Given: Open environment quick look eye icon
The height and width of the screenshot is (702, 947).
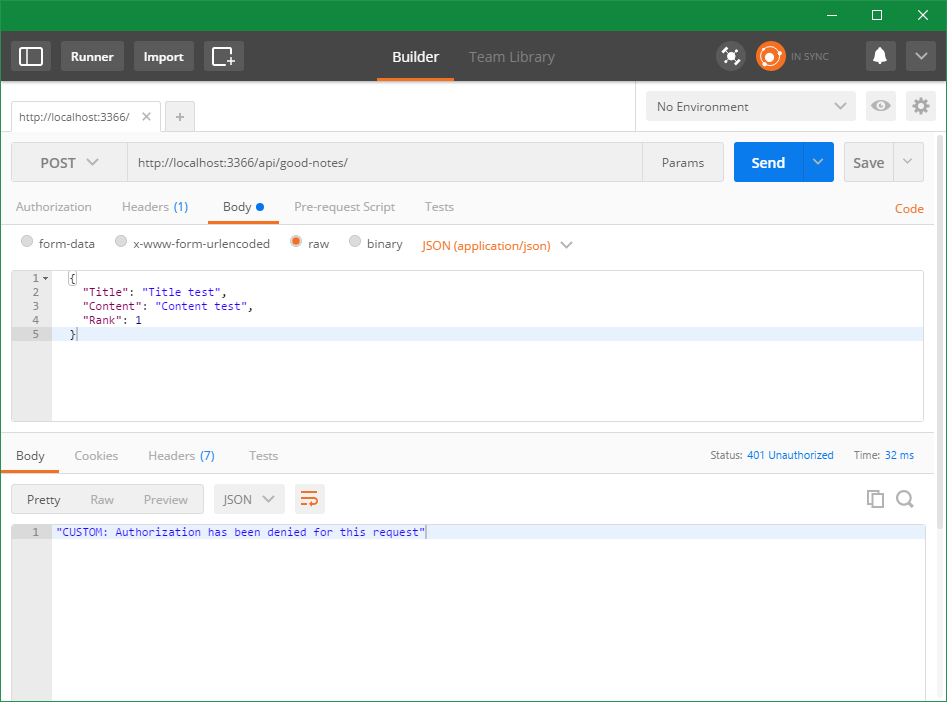Looking at the screenshot, I should [x=881, y=106].
